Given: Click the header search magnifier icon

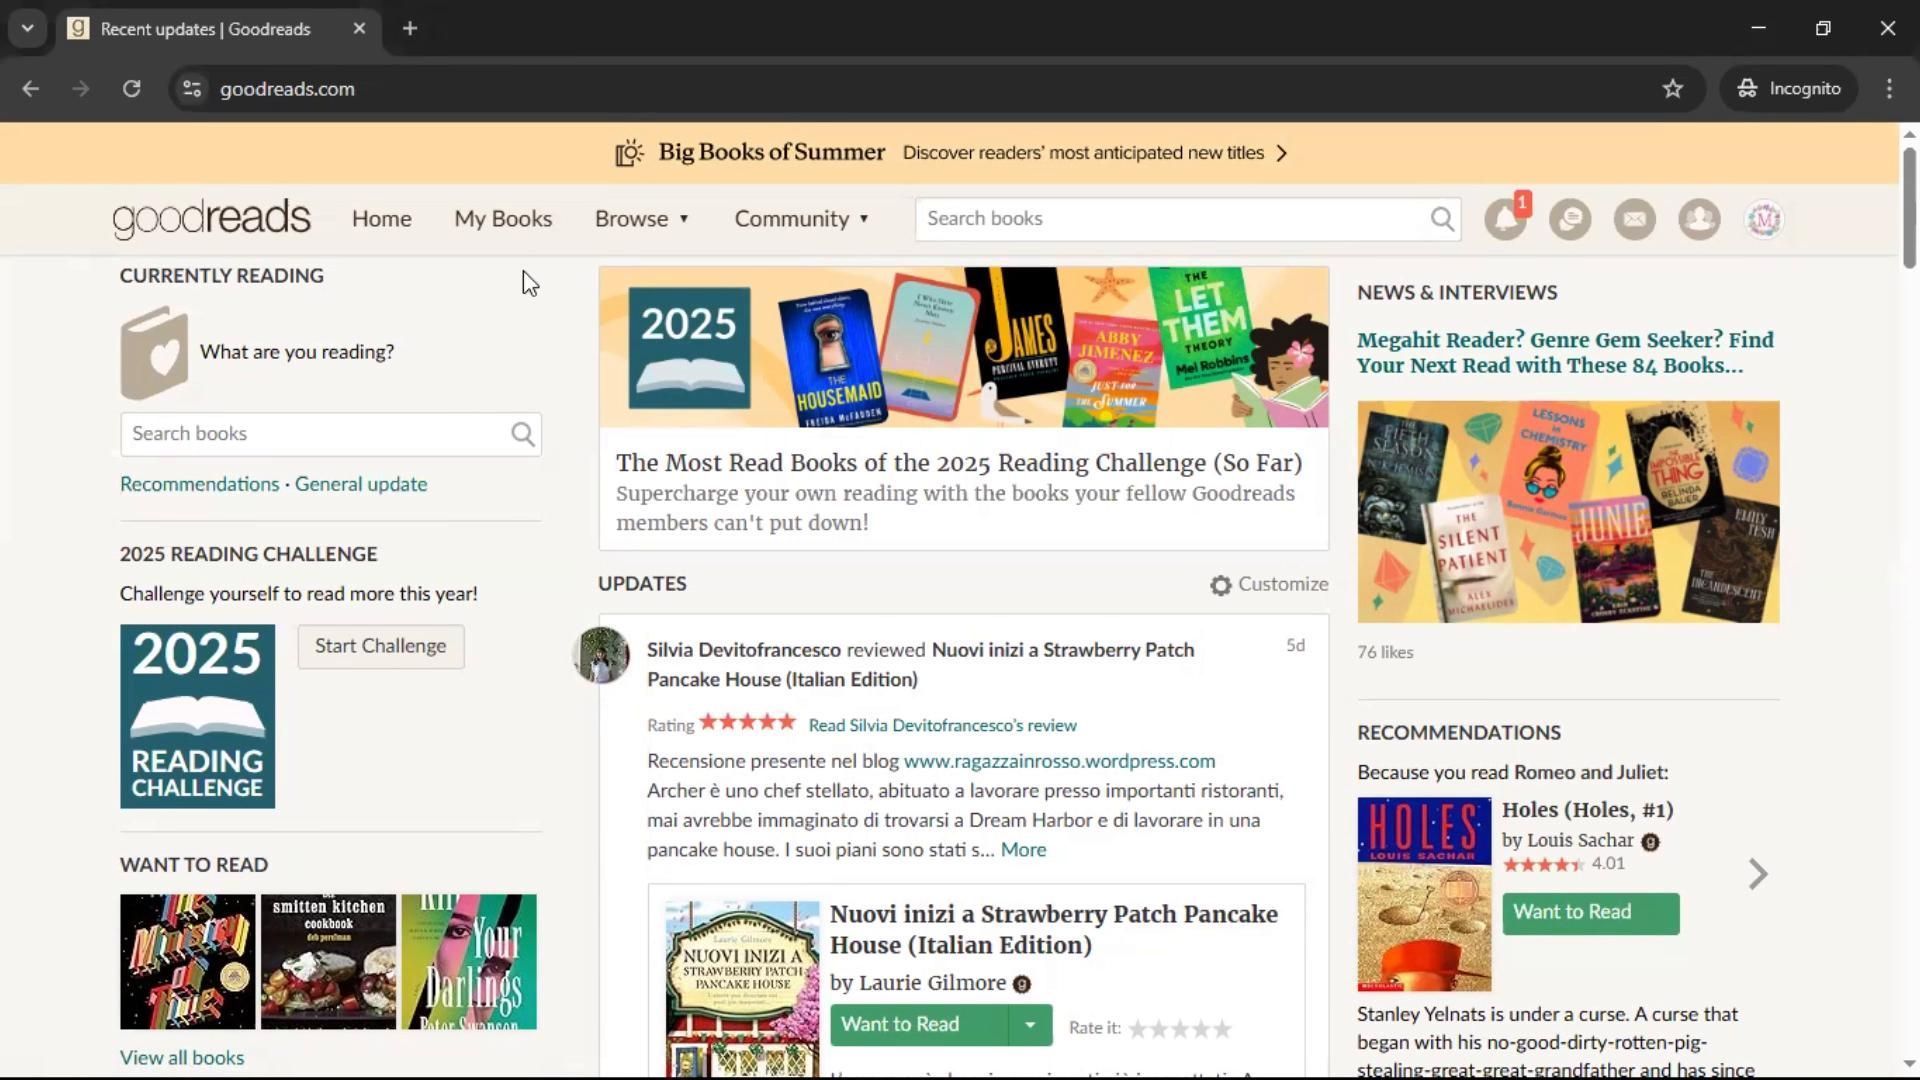Looking at the screenshot, I should coord(1441,219).
